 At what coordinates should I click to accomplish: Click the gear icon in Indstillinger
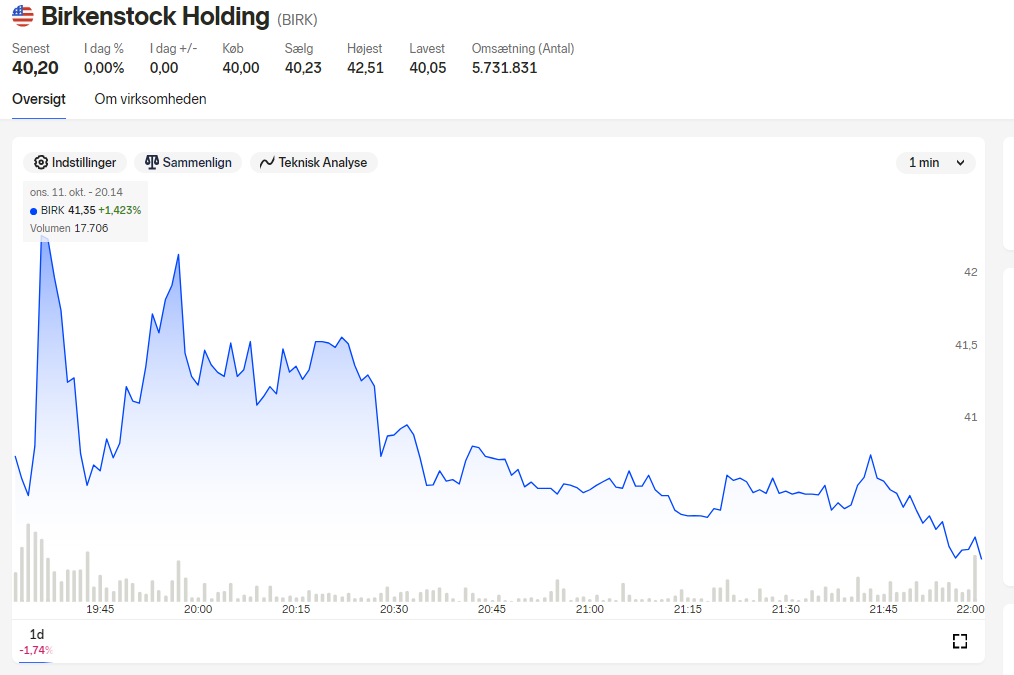(x=41, y=162)
